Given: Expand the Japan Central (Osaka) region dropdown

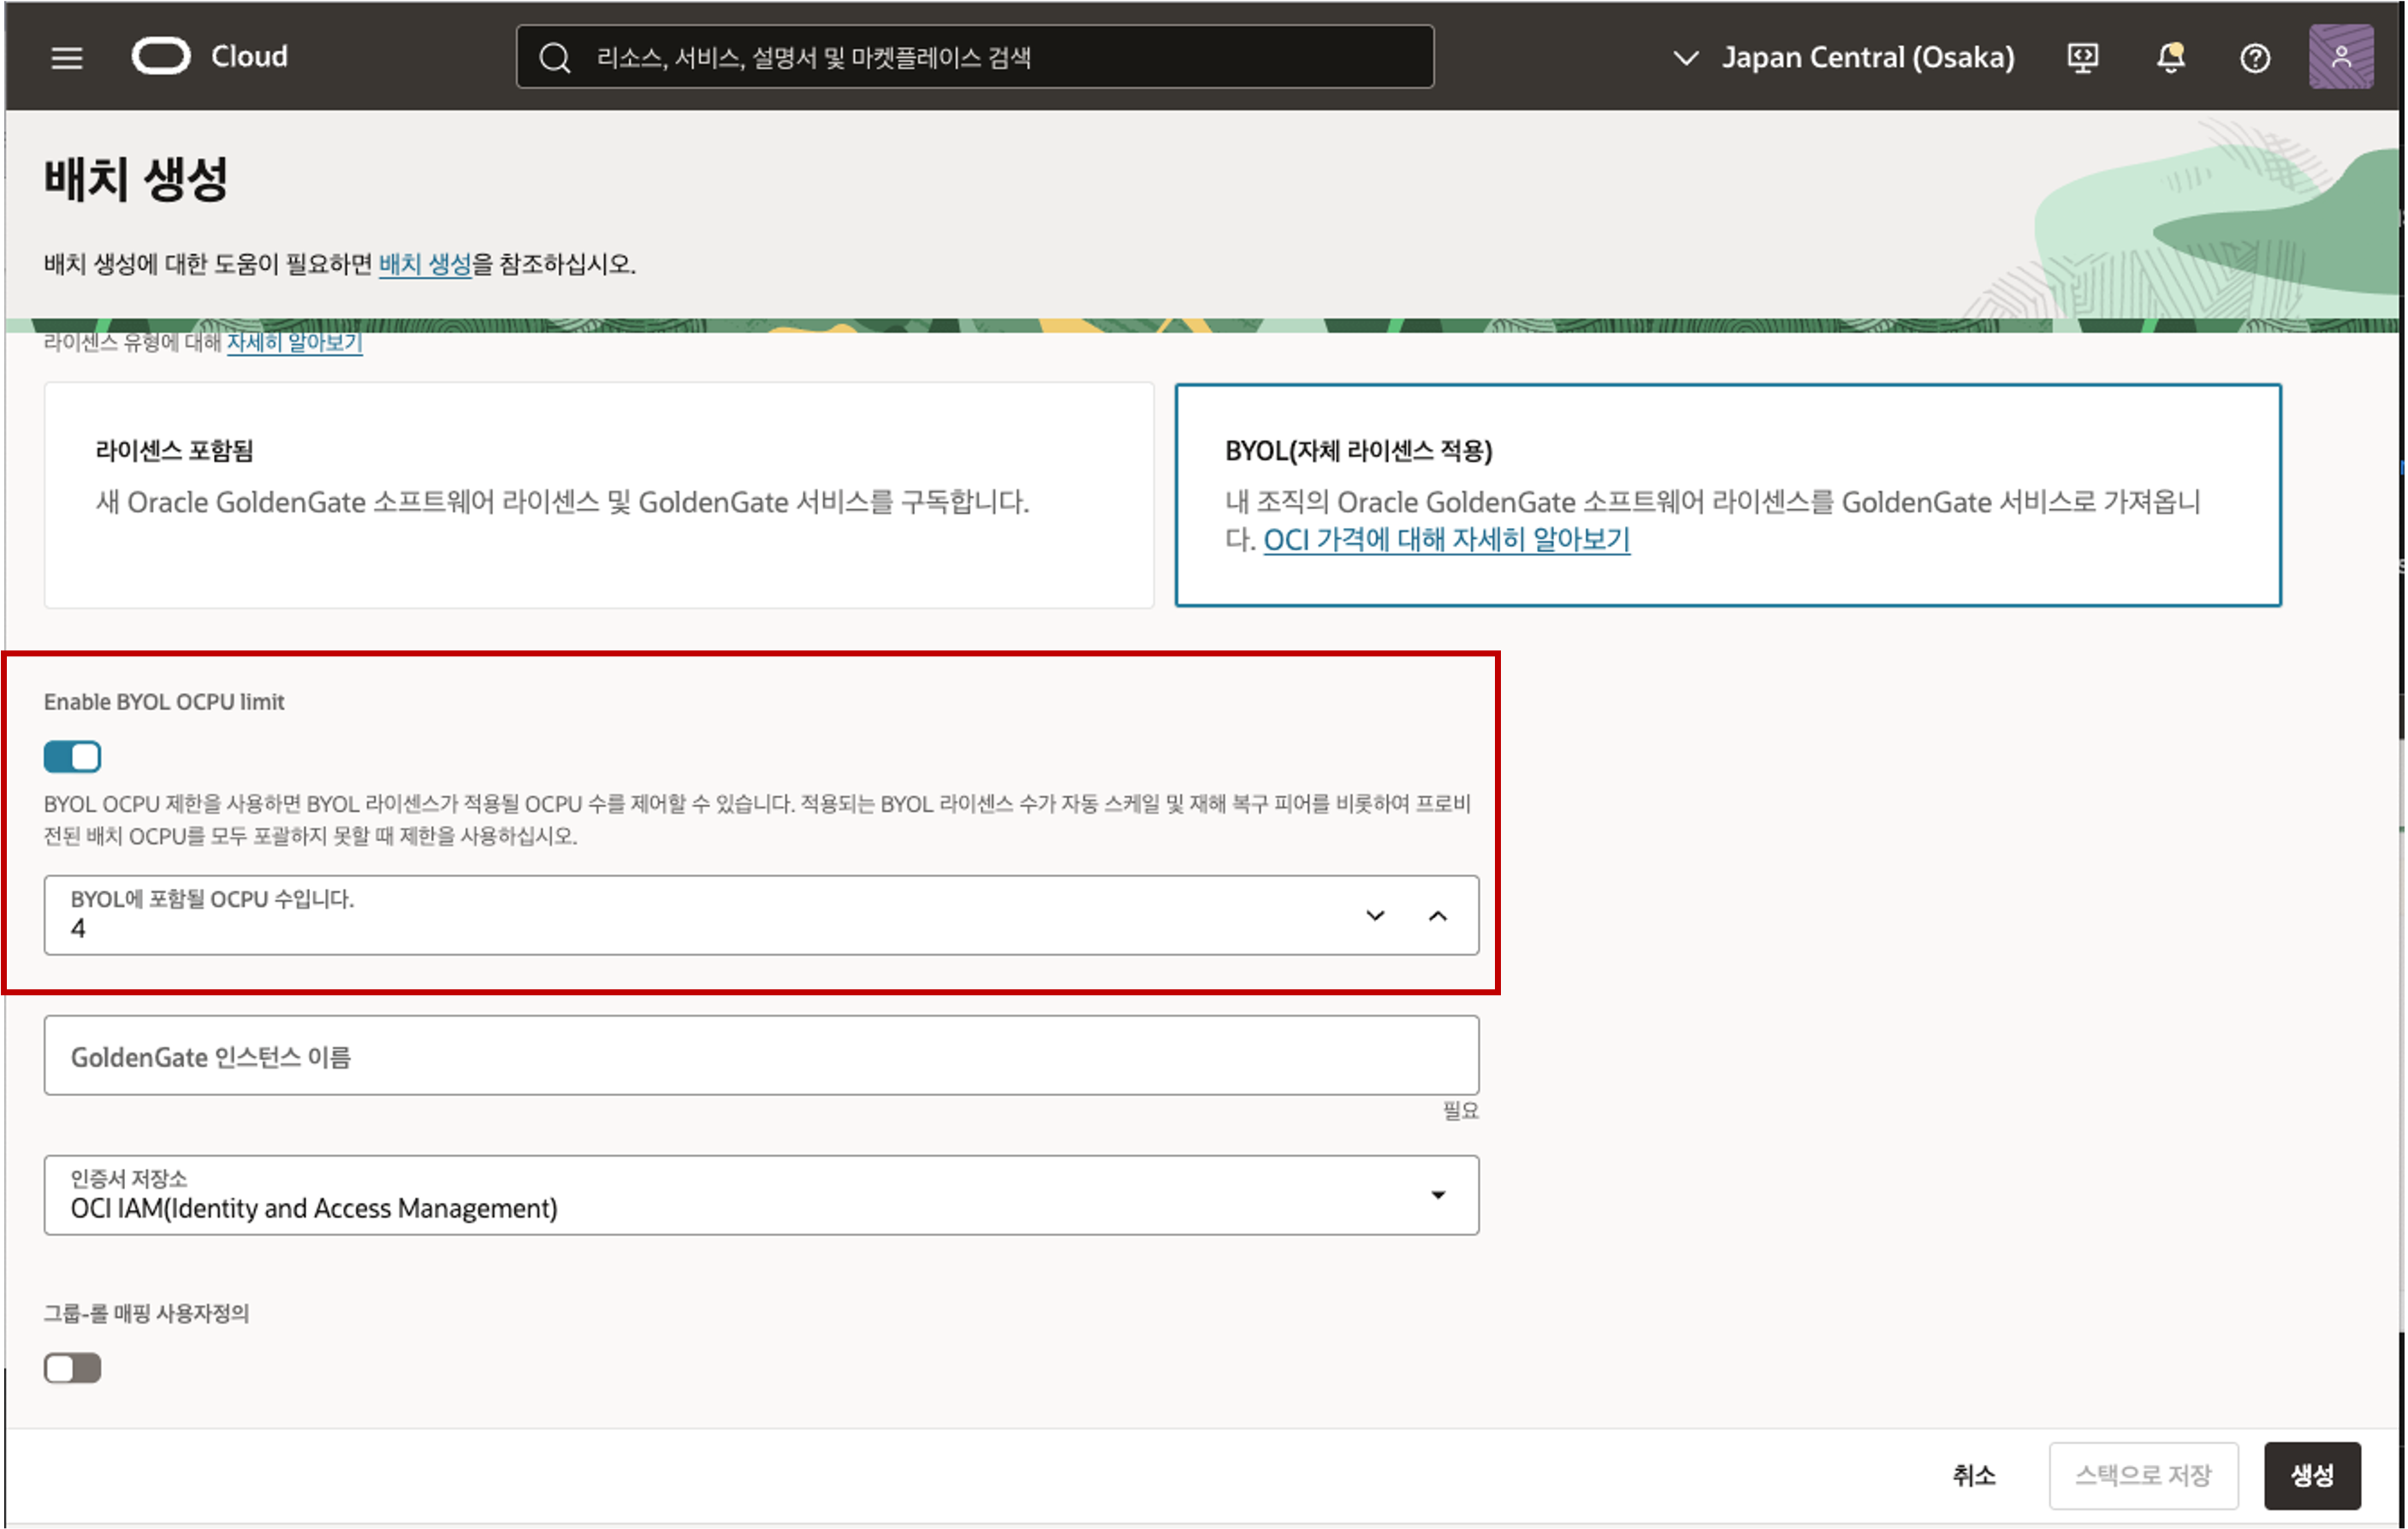Looking at the screenshot, I should (x=1843, y=58).
